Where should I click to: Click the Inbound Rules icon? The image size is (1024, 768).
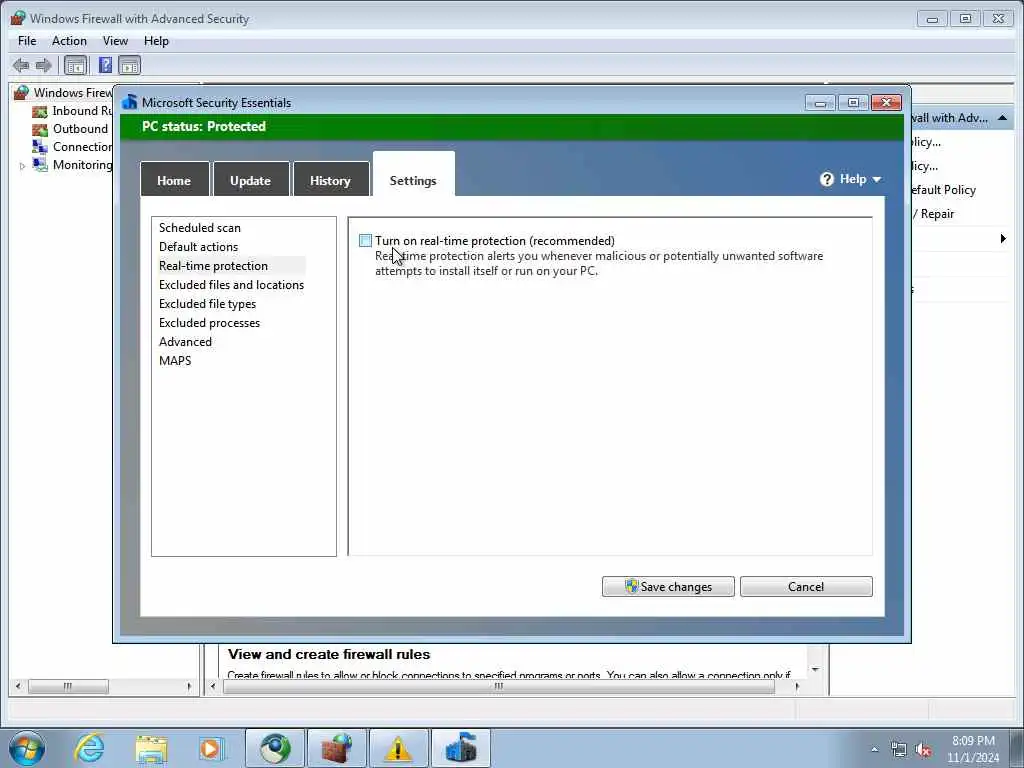click(40, 111)
